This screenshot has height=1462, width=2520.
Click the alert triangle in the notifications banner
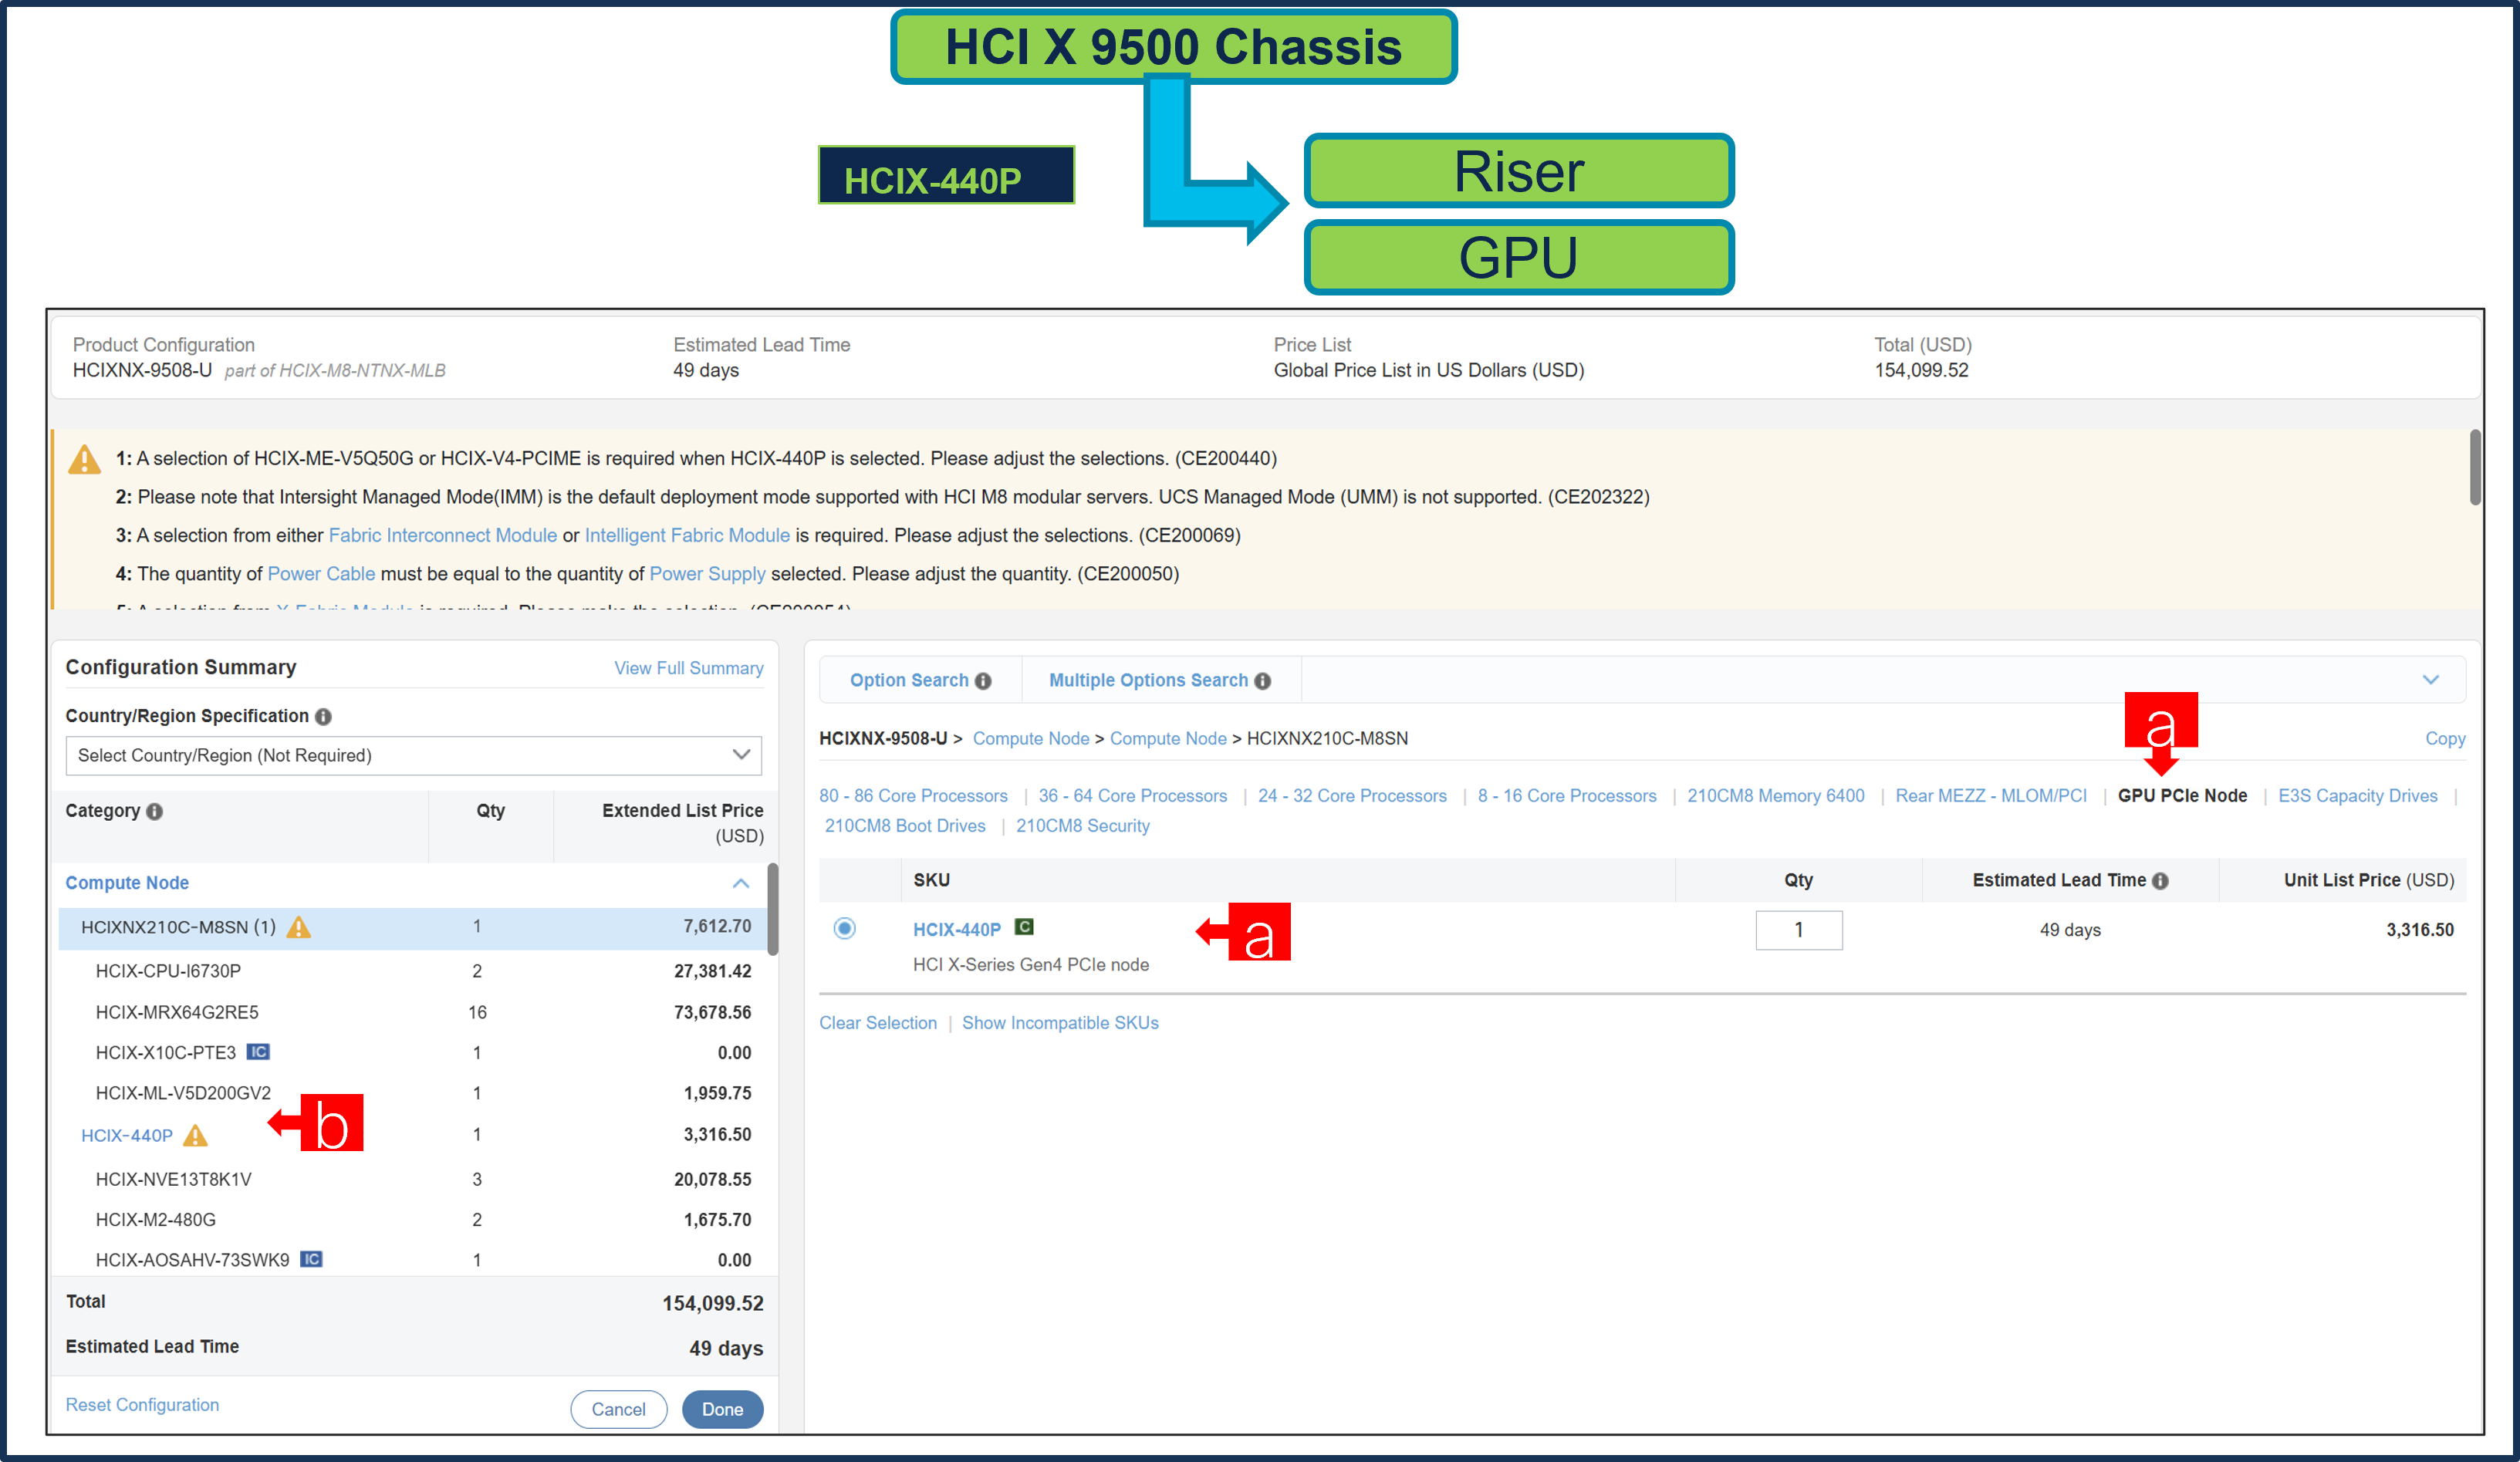tap(84, 459)
